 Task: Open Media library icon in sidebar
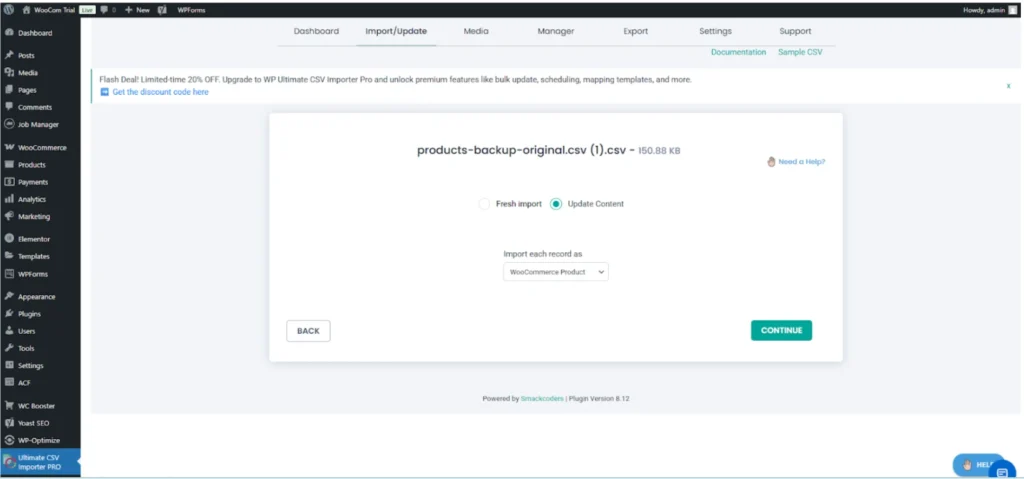pyautogui.click(x=9, y=73)
